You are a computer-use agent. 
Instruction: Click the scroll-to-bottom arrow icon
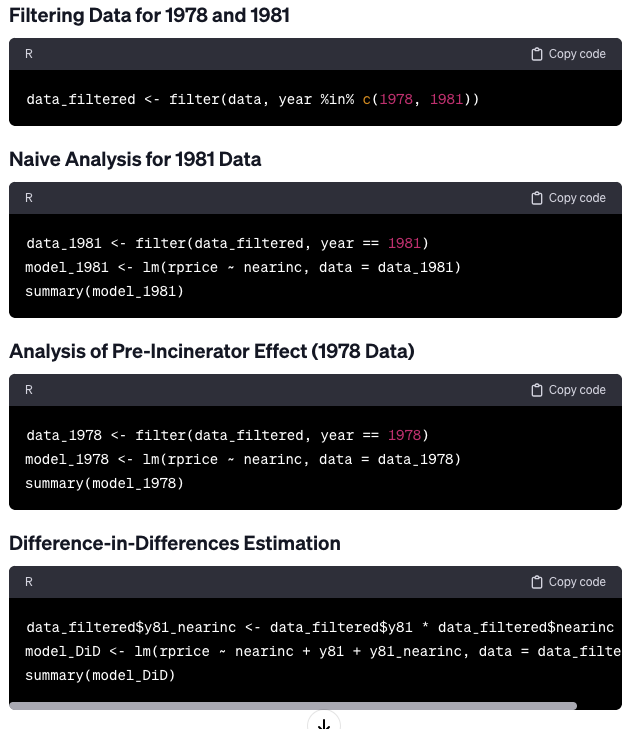click(324, 724)
